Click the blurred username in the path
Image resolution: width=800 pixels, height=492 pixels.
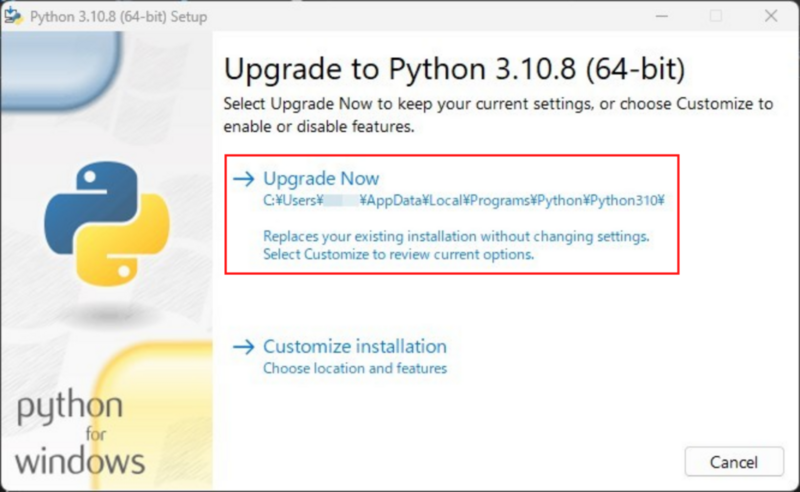pyautogui.click(x=341, y=201)
